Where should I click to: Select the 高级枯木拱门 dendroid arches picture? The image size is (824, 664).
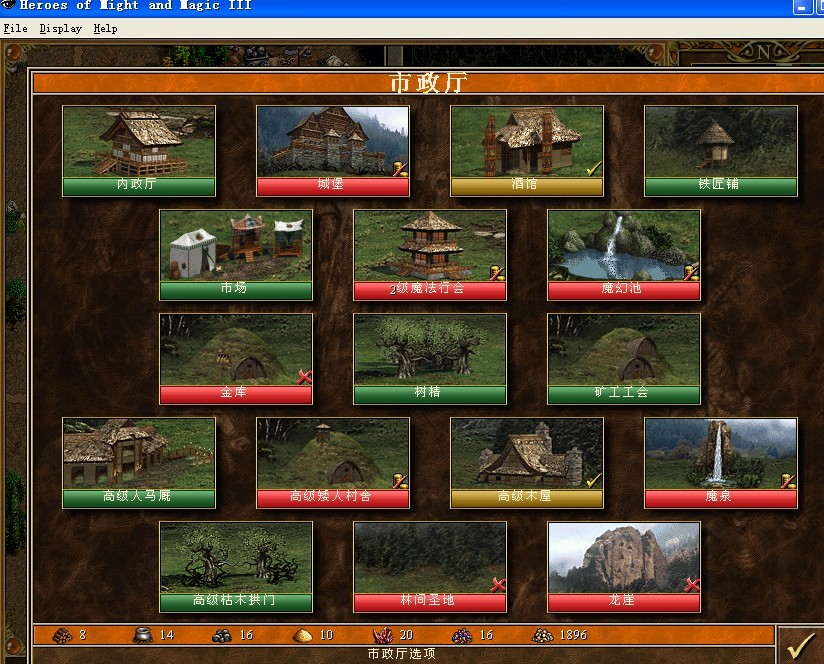pyautogui.click(x=236, y=558)
